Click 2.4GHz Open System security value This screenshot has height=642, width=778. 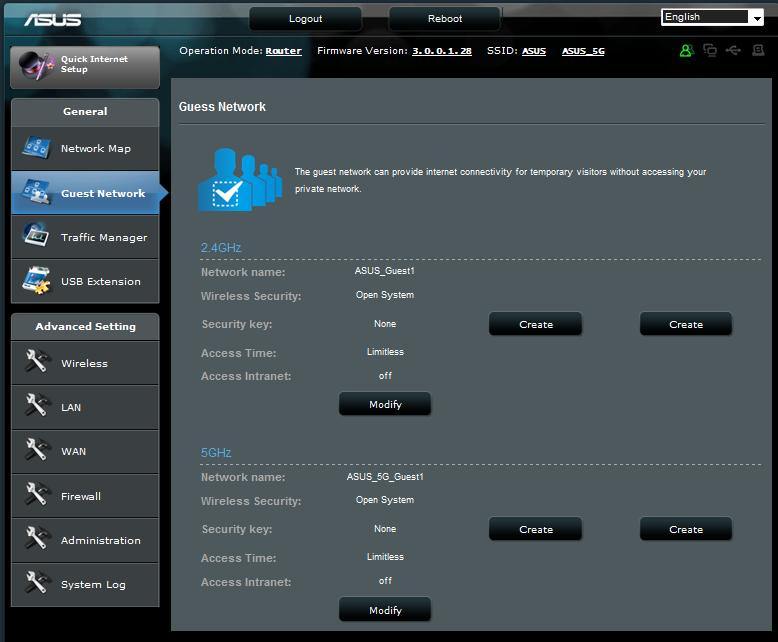click(x=385, y=295)
